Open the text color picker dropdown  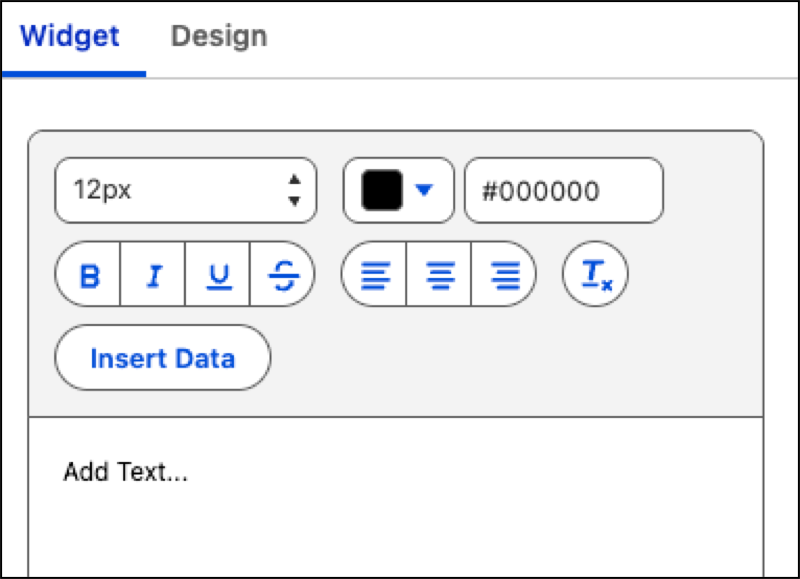[x=424, y=190]
